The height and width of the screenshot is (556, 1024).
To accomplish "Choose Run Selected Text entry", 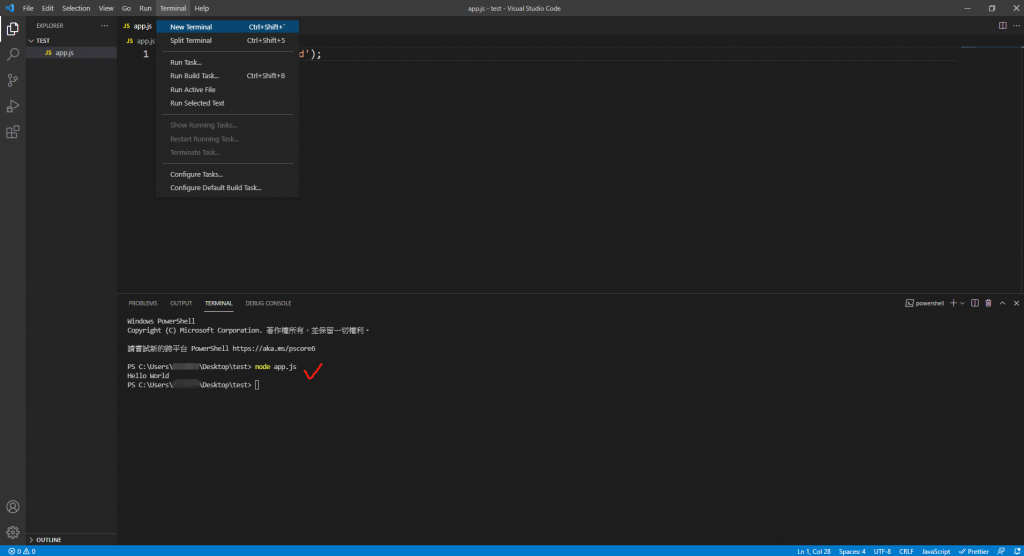I will [227, 103].
